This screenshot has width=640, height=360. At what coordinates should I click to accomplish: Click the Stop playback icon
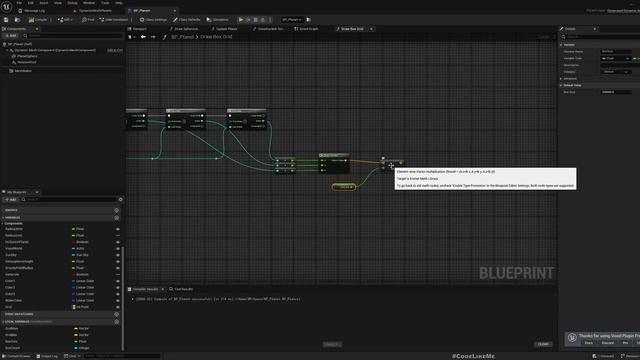256,20
